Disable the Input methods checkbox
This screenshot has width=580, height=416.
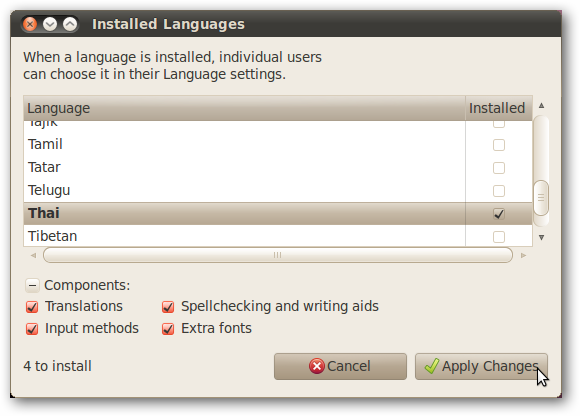[32, 329]
